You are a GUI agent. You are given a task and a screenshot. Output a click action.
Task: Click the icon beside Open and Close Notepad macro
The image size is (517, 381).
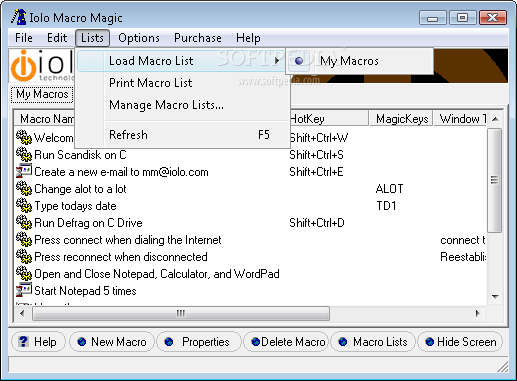(x=24, y=273)
